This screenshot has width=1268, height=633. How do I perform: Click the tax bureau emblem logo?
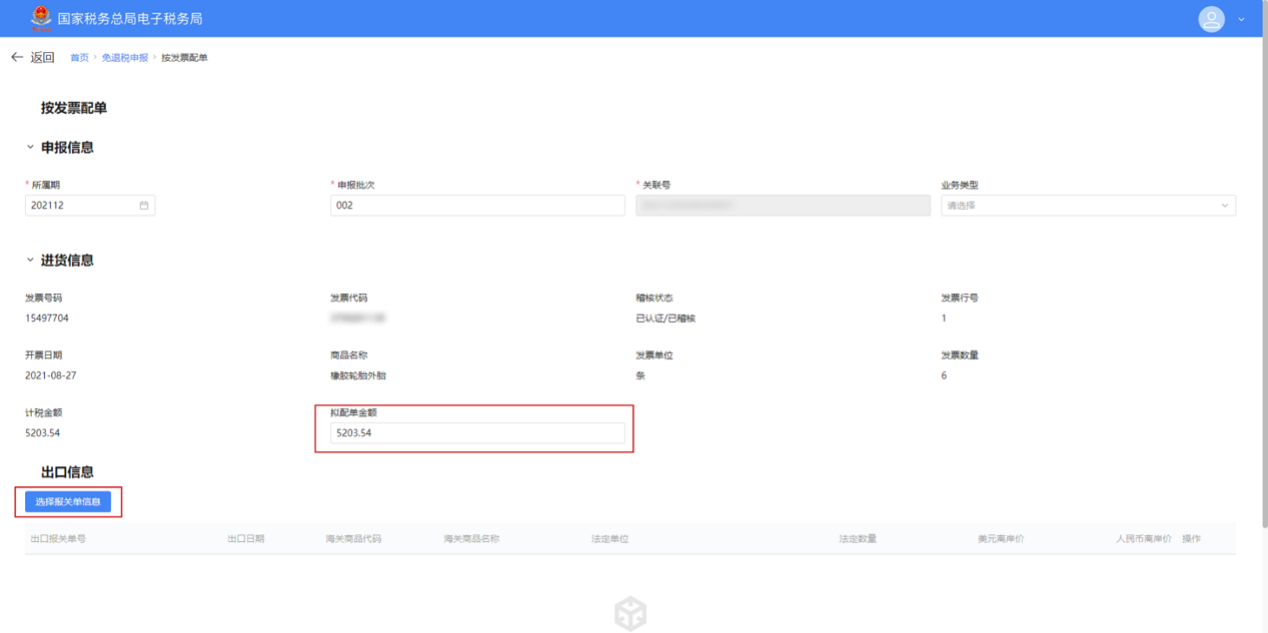pyautogui.click(x=41, y=19)
